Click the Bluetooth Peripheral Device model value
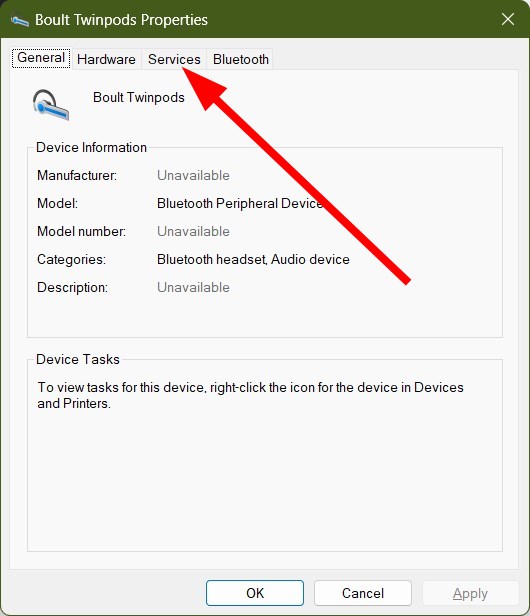 (x=240, y=204)
